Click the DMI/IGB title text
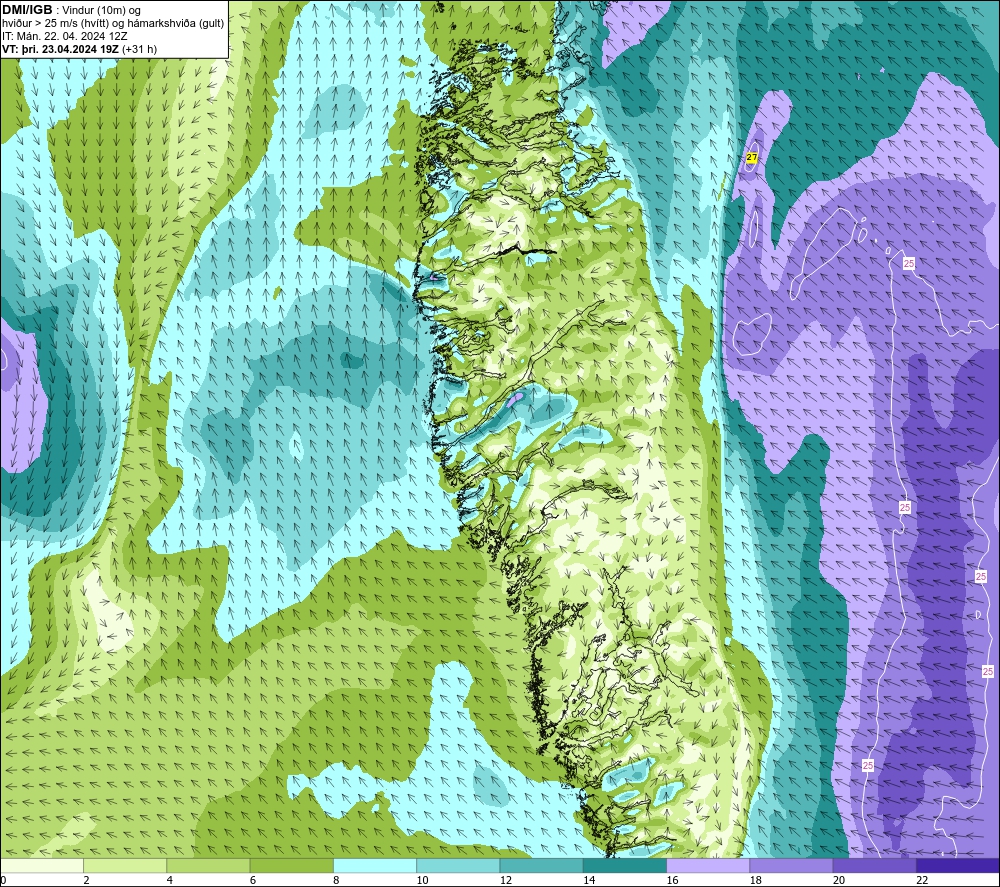This screenshot has height=887, width=1000. point(27,10)
